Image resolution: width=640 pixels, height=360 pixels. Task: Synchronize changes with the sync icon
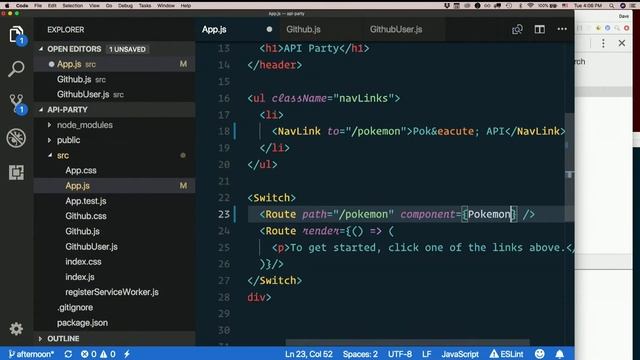point(68,354)
